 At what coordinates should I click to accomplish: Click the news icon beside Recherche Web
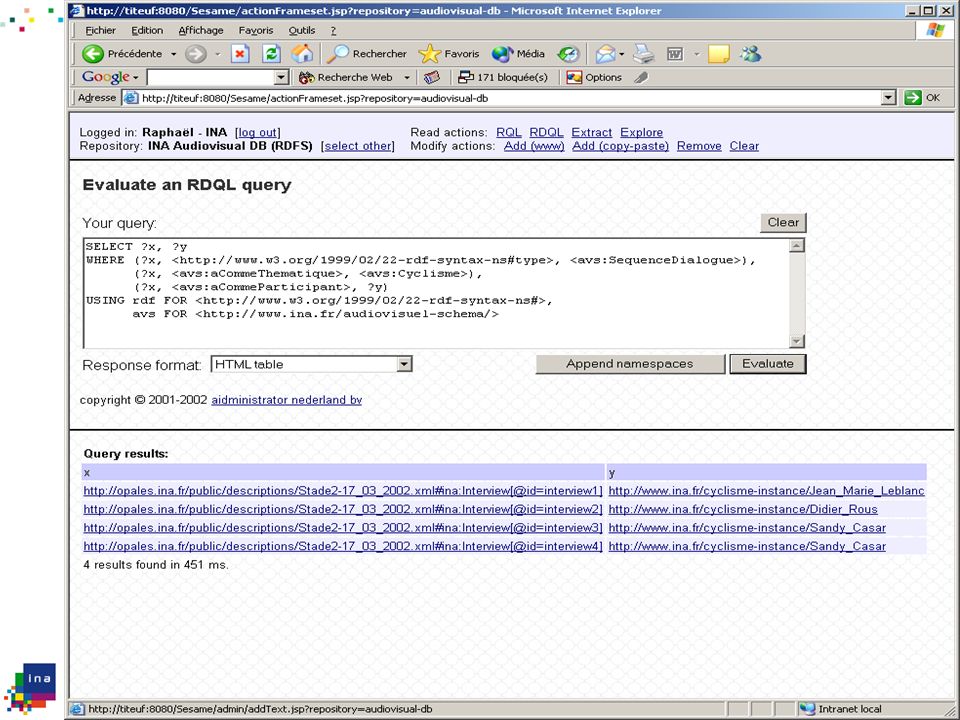coord(432,77)
